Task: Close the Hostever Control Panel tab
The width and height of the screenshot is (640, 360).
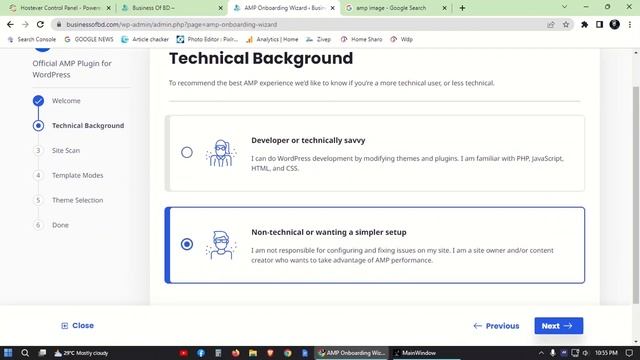Action: pyautogui.click(x=108, y=8)
